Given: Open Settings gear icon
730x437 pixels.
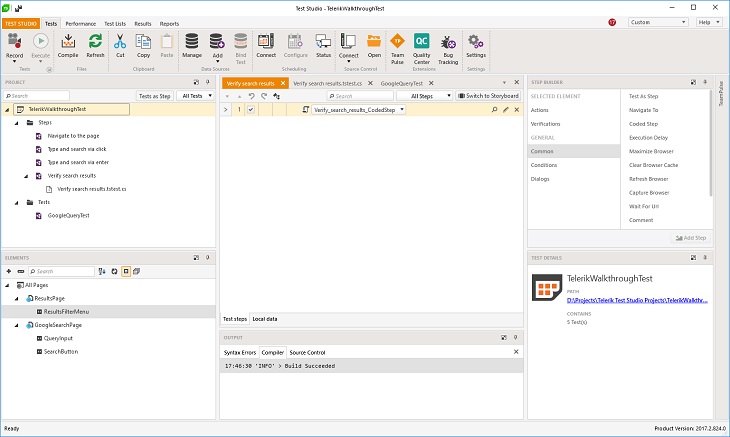Looking at the screenshot, I should (x=476, y=41).
